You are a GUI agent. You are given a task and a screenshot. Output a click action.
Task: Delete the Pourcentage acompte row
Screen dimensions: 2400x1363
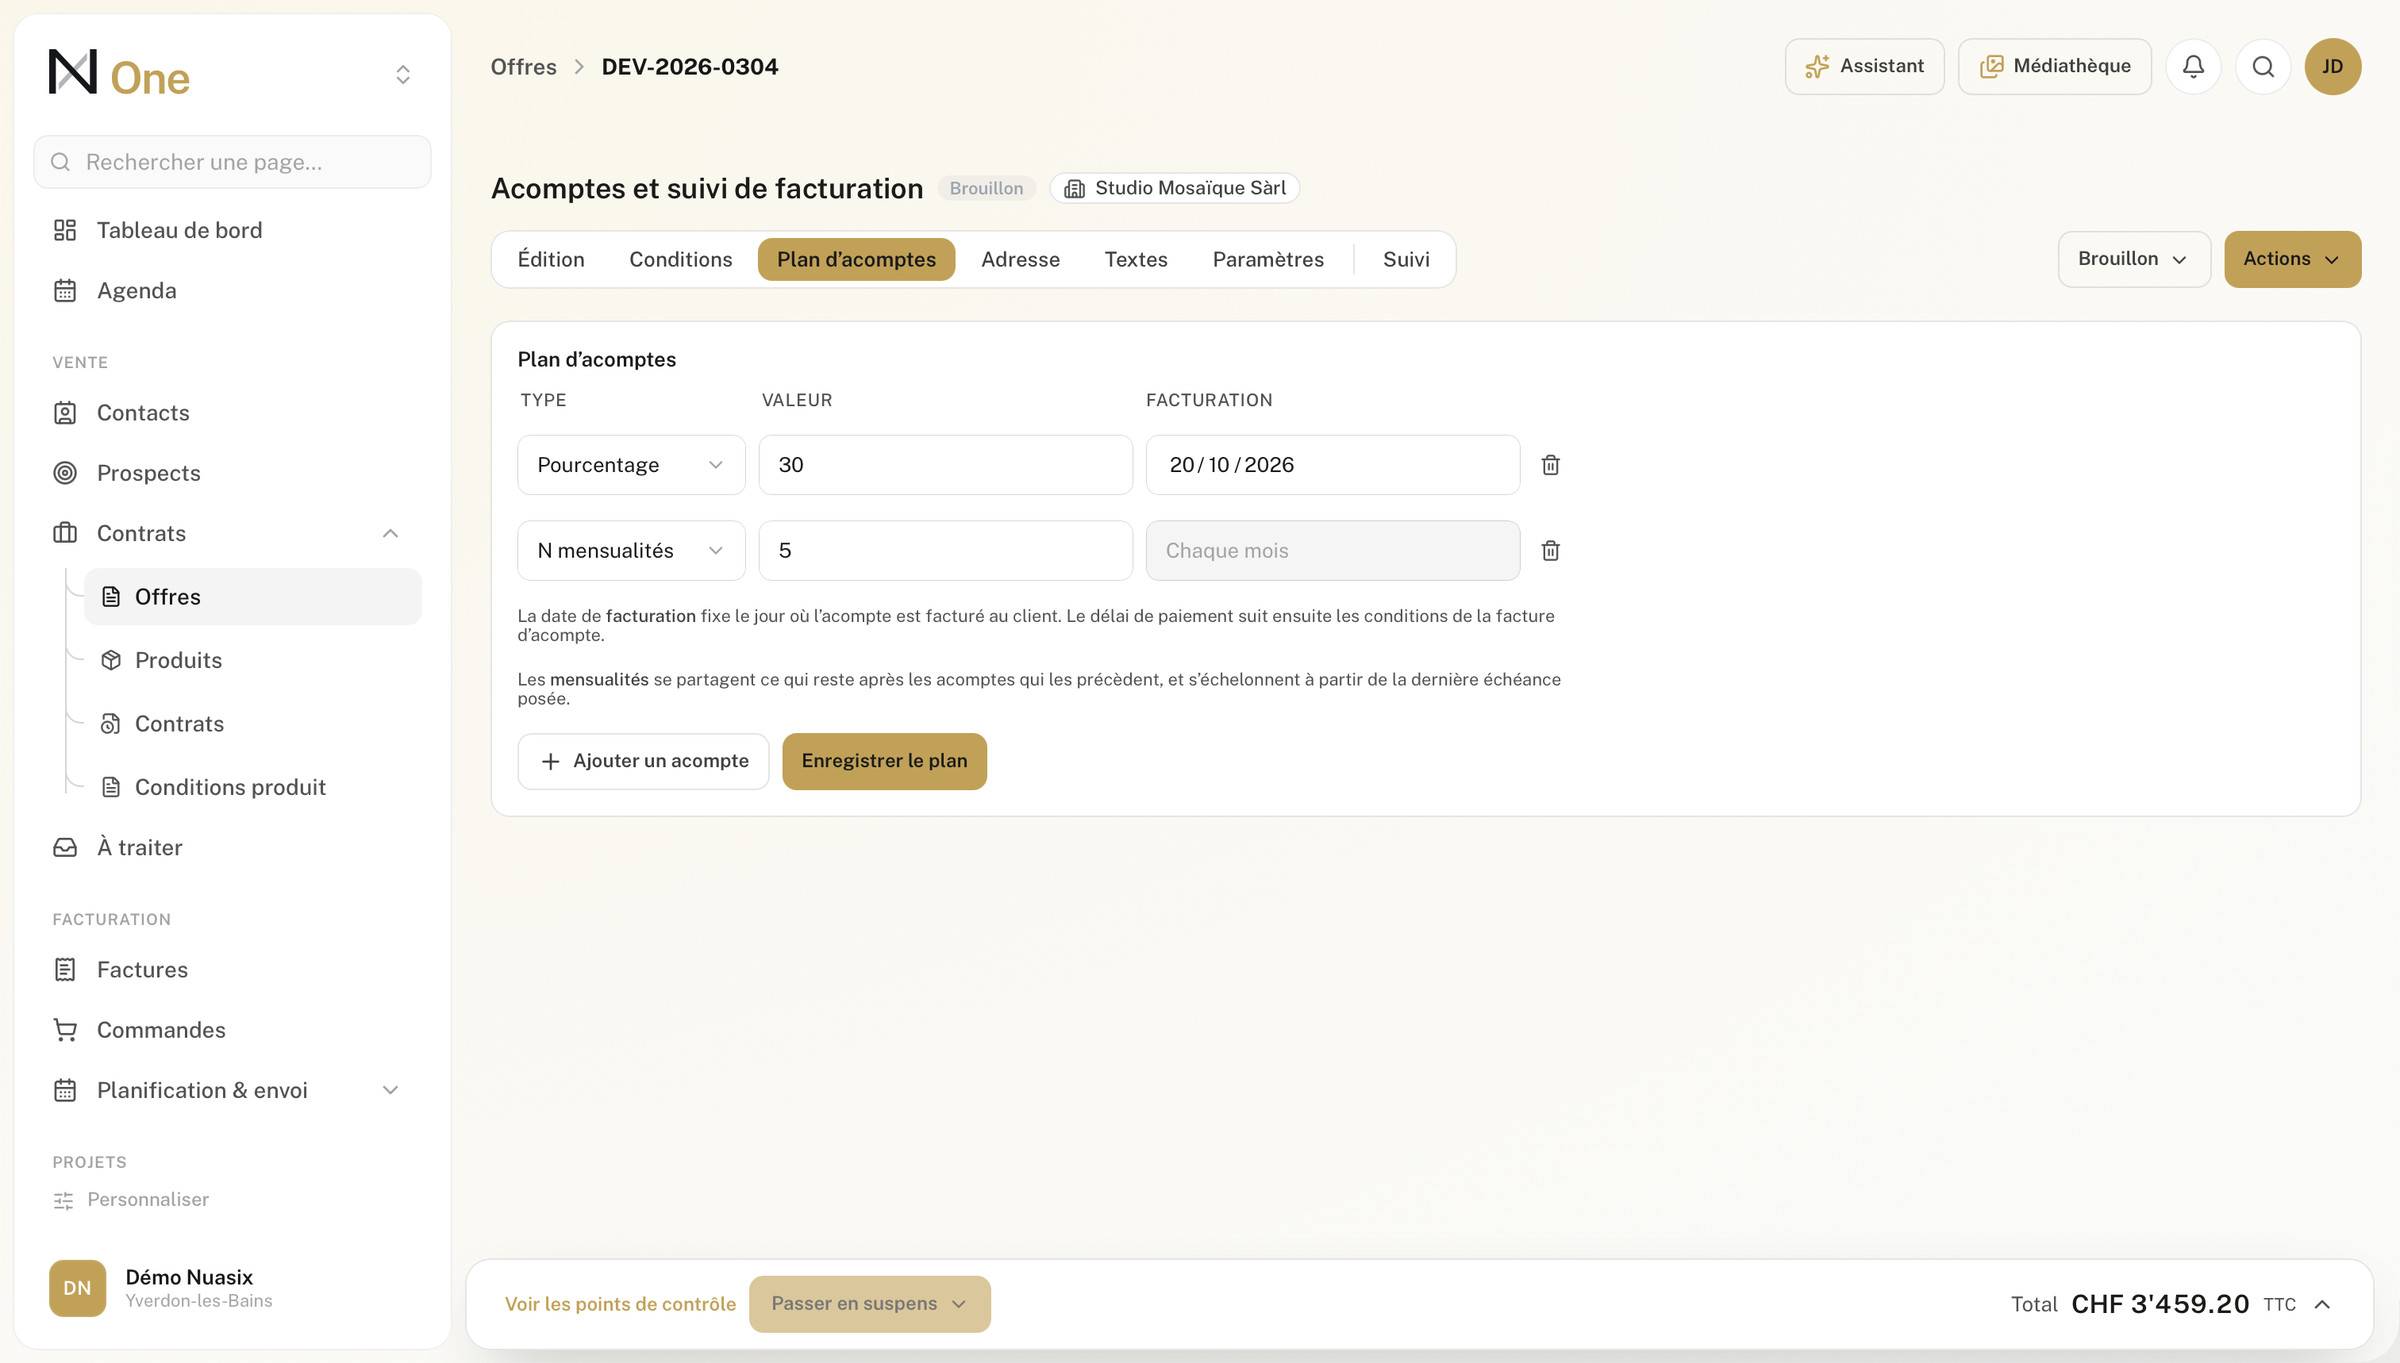click(1550, 465)
